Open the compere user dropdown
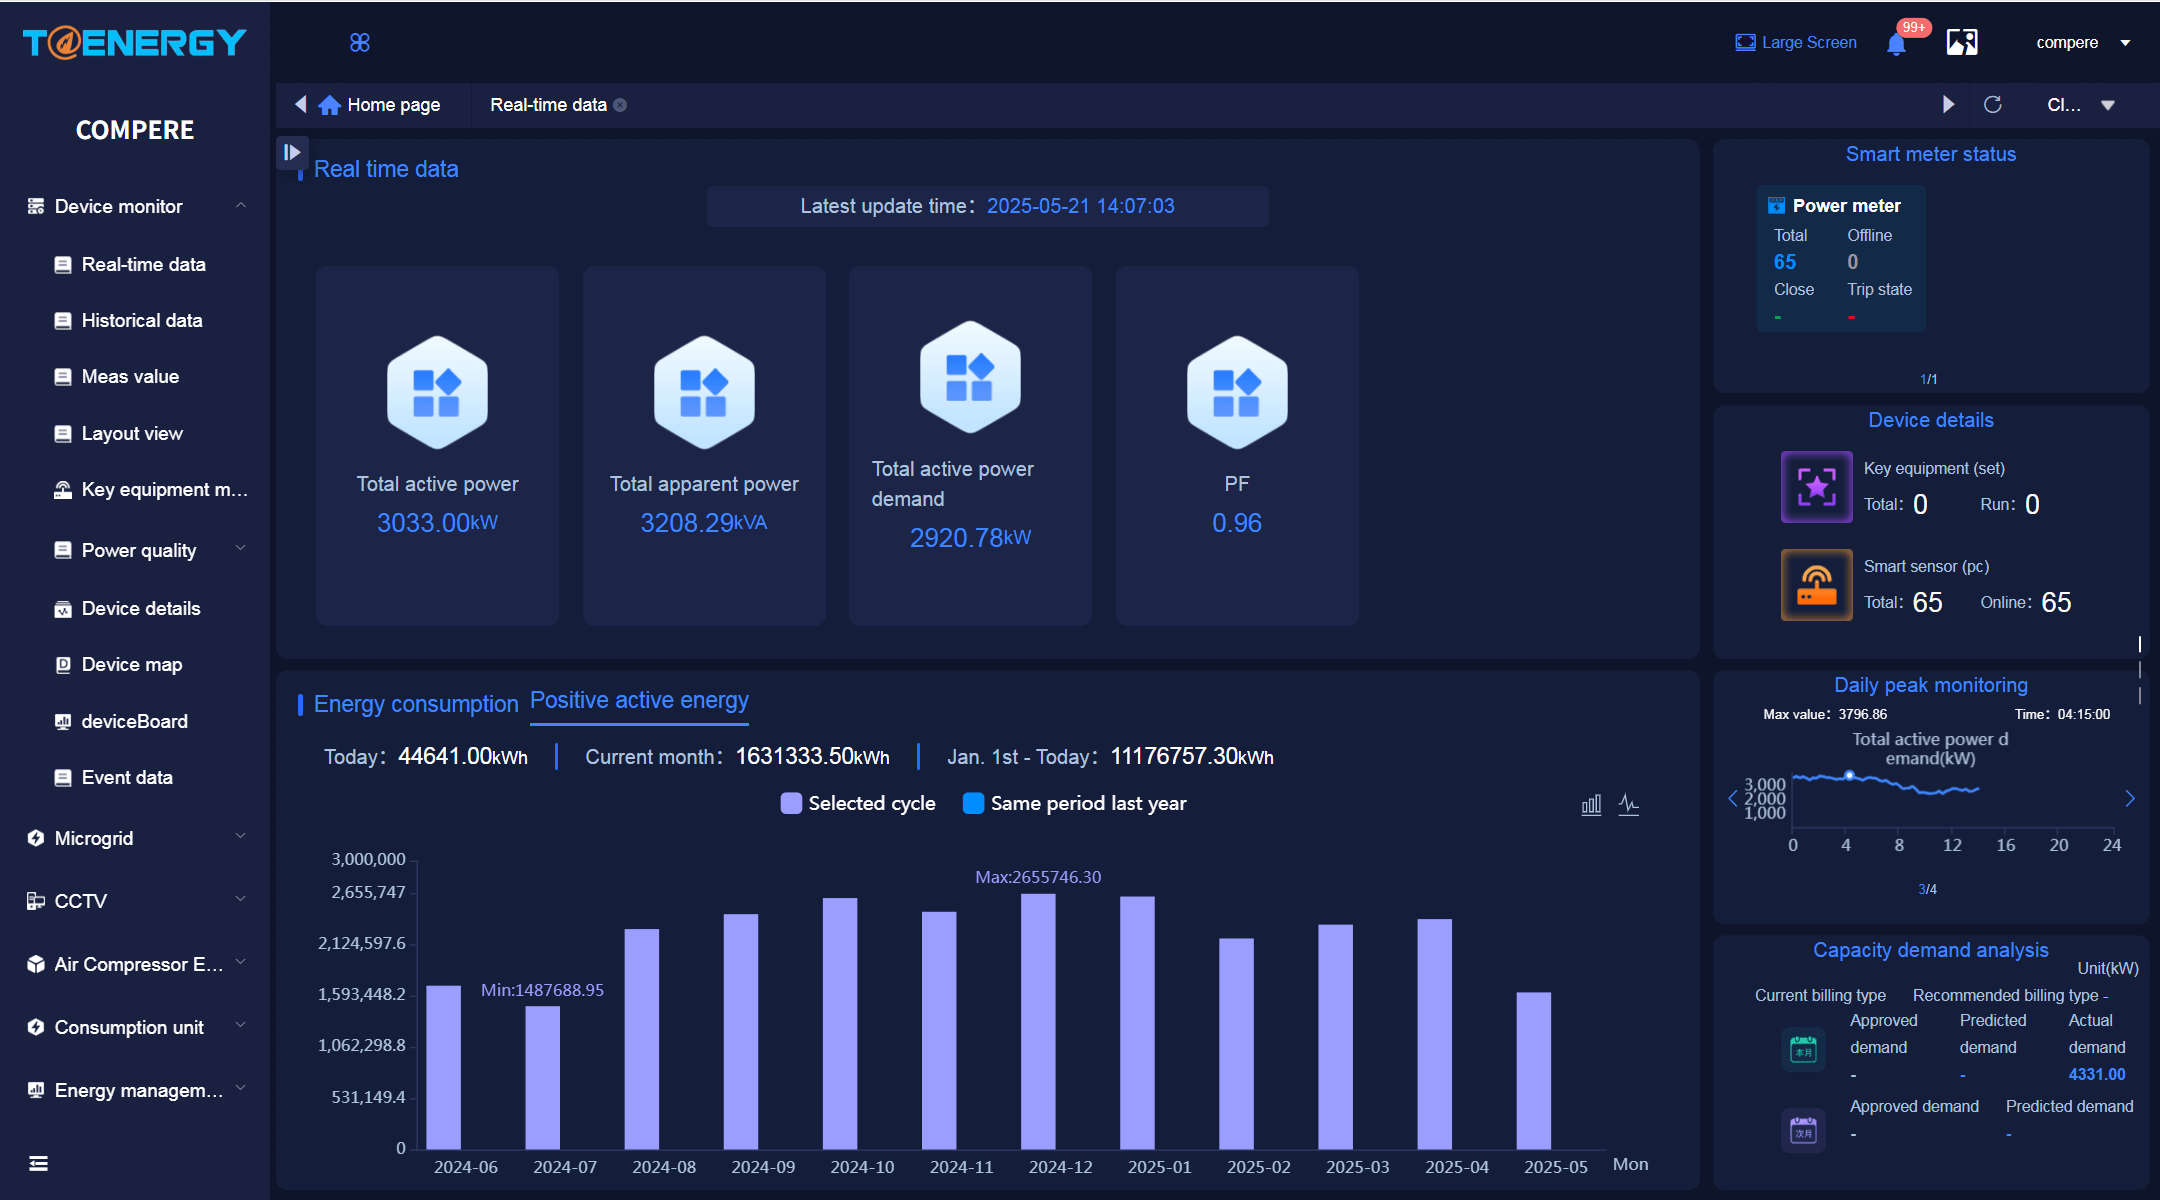The width and height of the screenshot is (2160, 1200). [2083, 42]
